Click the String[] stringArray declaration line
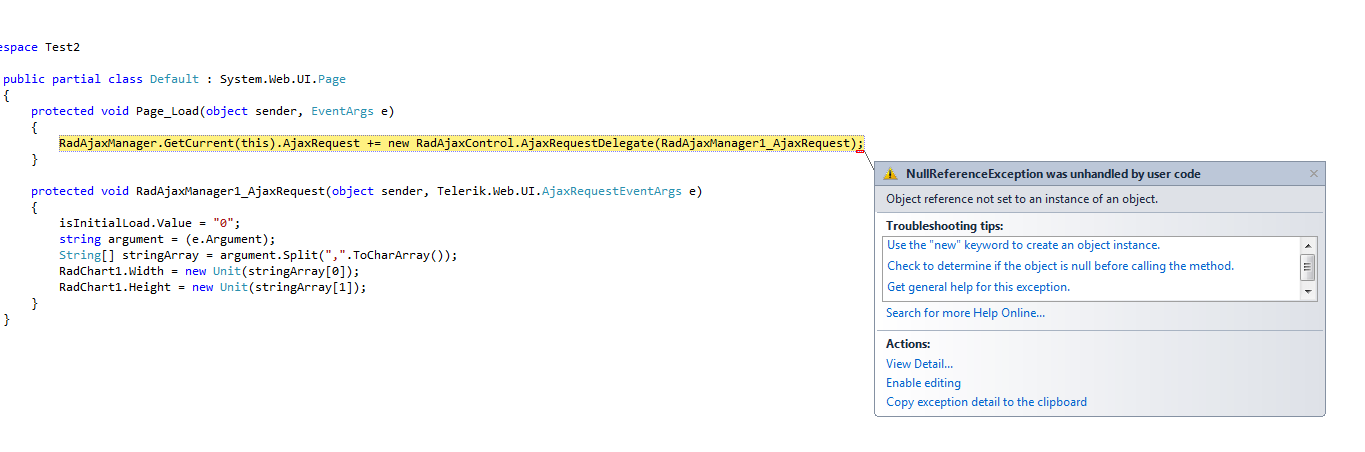Image resolution: width=1365 pixels, height=452 pixels. (257, 255)
